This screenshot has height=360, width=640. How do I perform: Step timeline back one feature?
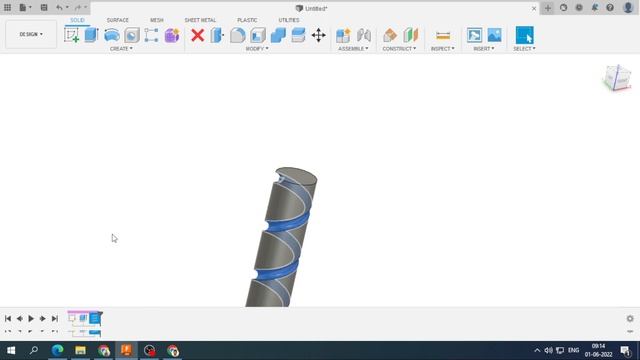tap(19, 318)
